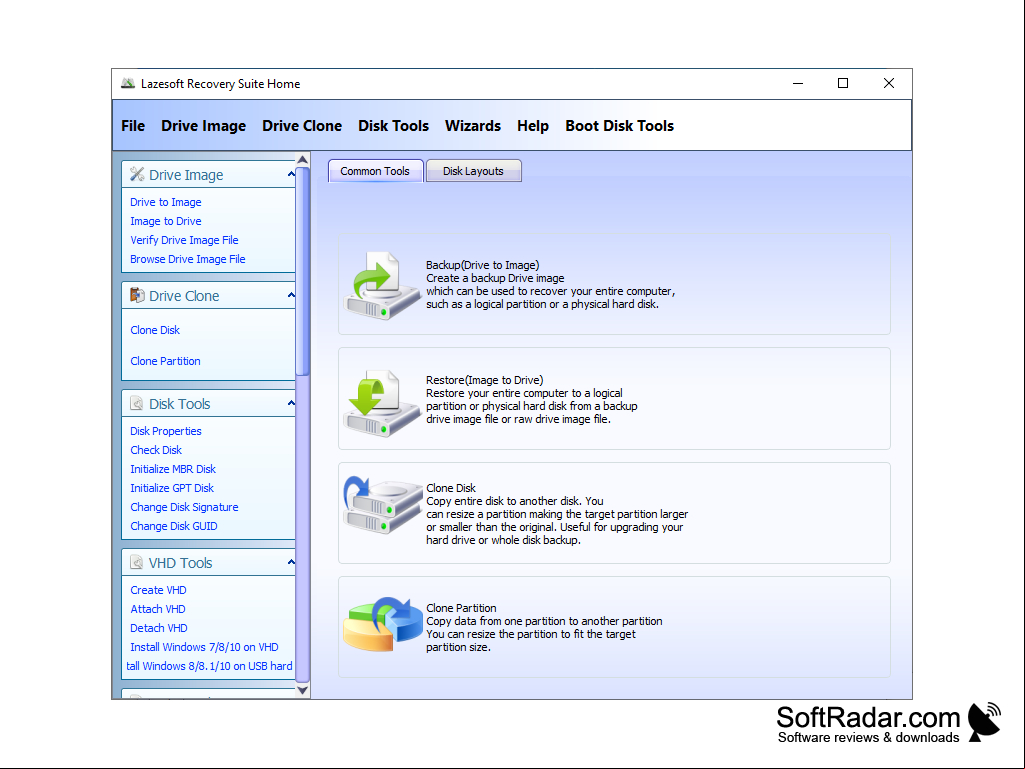Click the Drive Clone panel icon
This screenshot has height=769, width=1025.
(x=137, y=295)
